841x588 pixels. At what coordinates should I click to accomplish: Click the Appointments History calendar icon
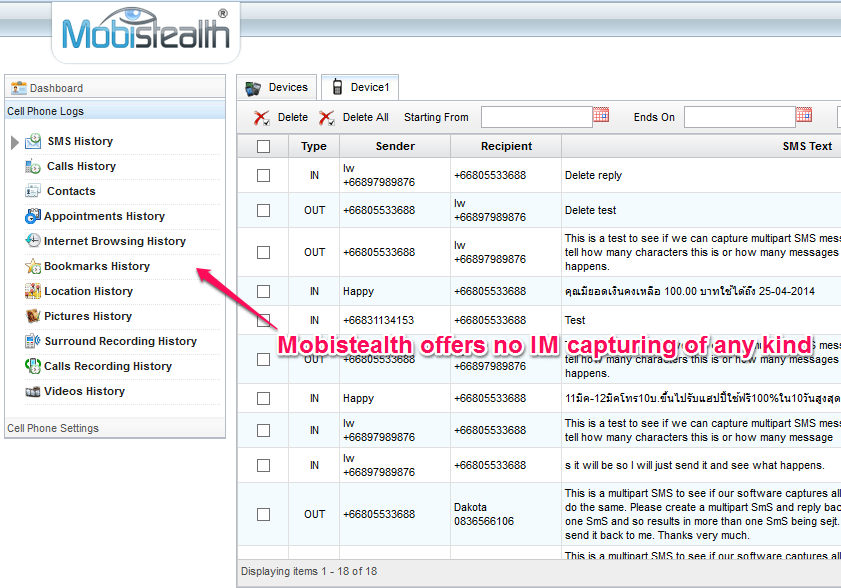(x=32, y=216)
